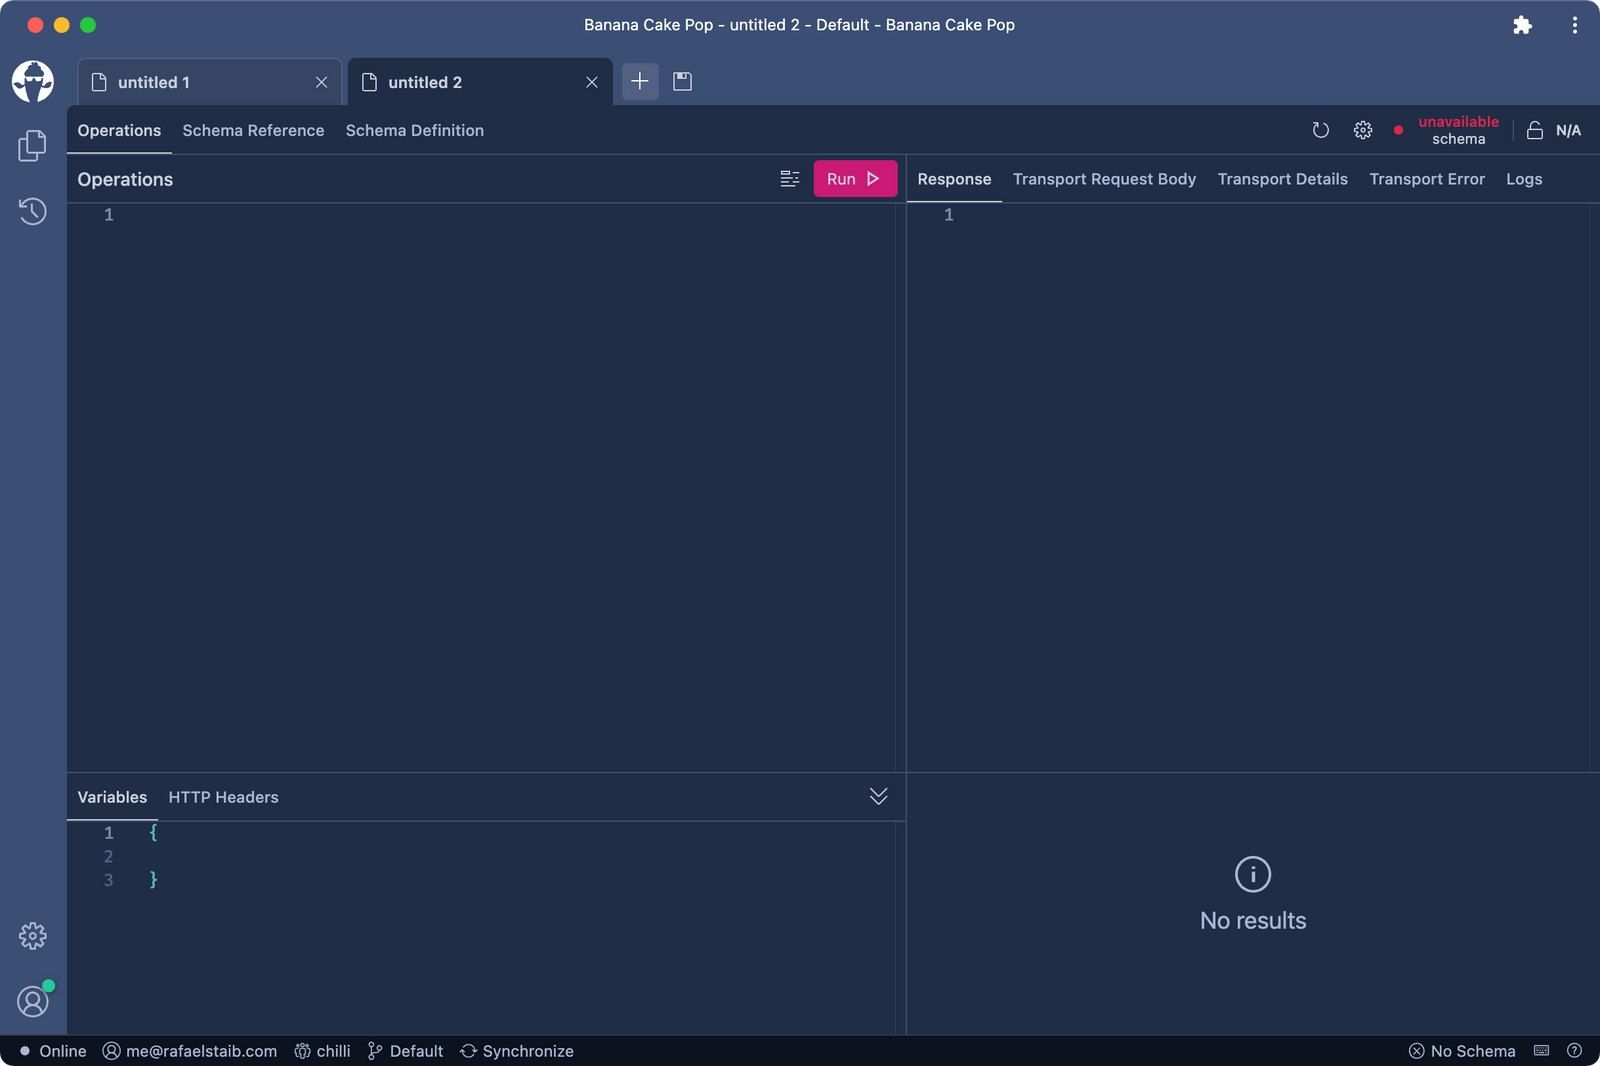Open the Documents panel in the sidebar
This screenshot has height=1066, width=1600.
click(x=33, y=145)
